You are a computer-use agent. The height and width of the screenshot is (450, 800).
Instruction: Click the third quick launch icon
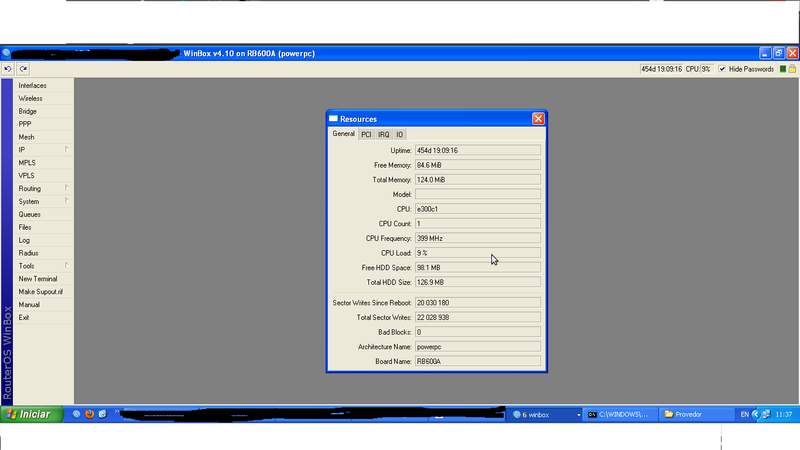click(x=103, y=414)
